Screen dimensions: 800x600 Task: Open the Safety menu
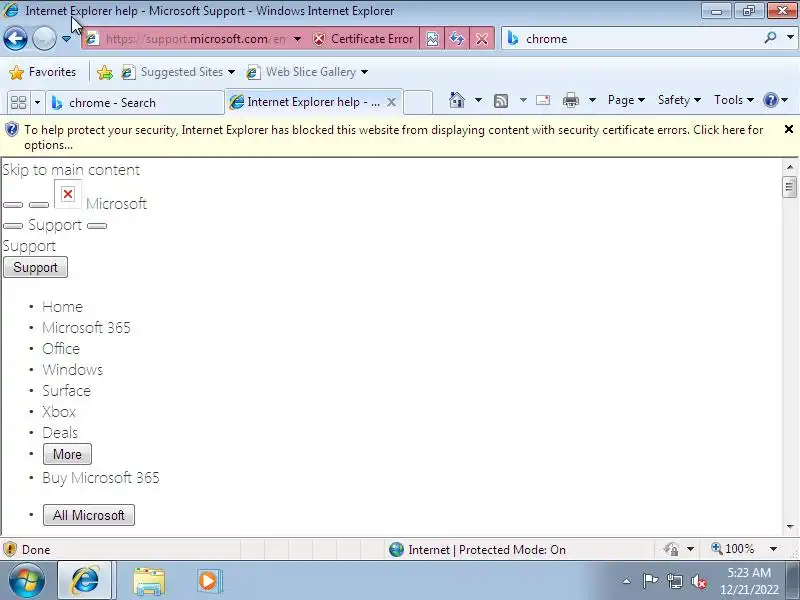click(679, 100)
